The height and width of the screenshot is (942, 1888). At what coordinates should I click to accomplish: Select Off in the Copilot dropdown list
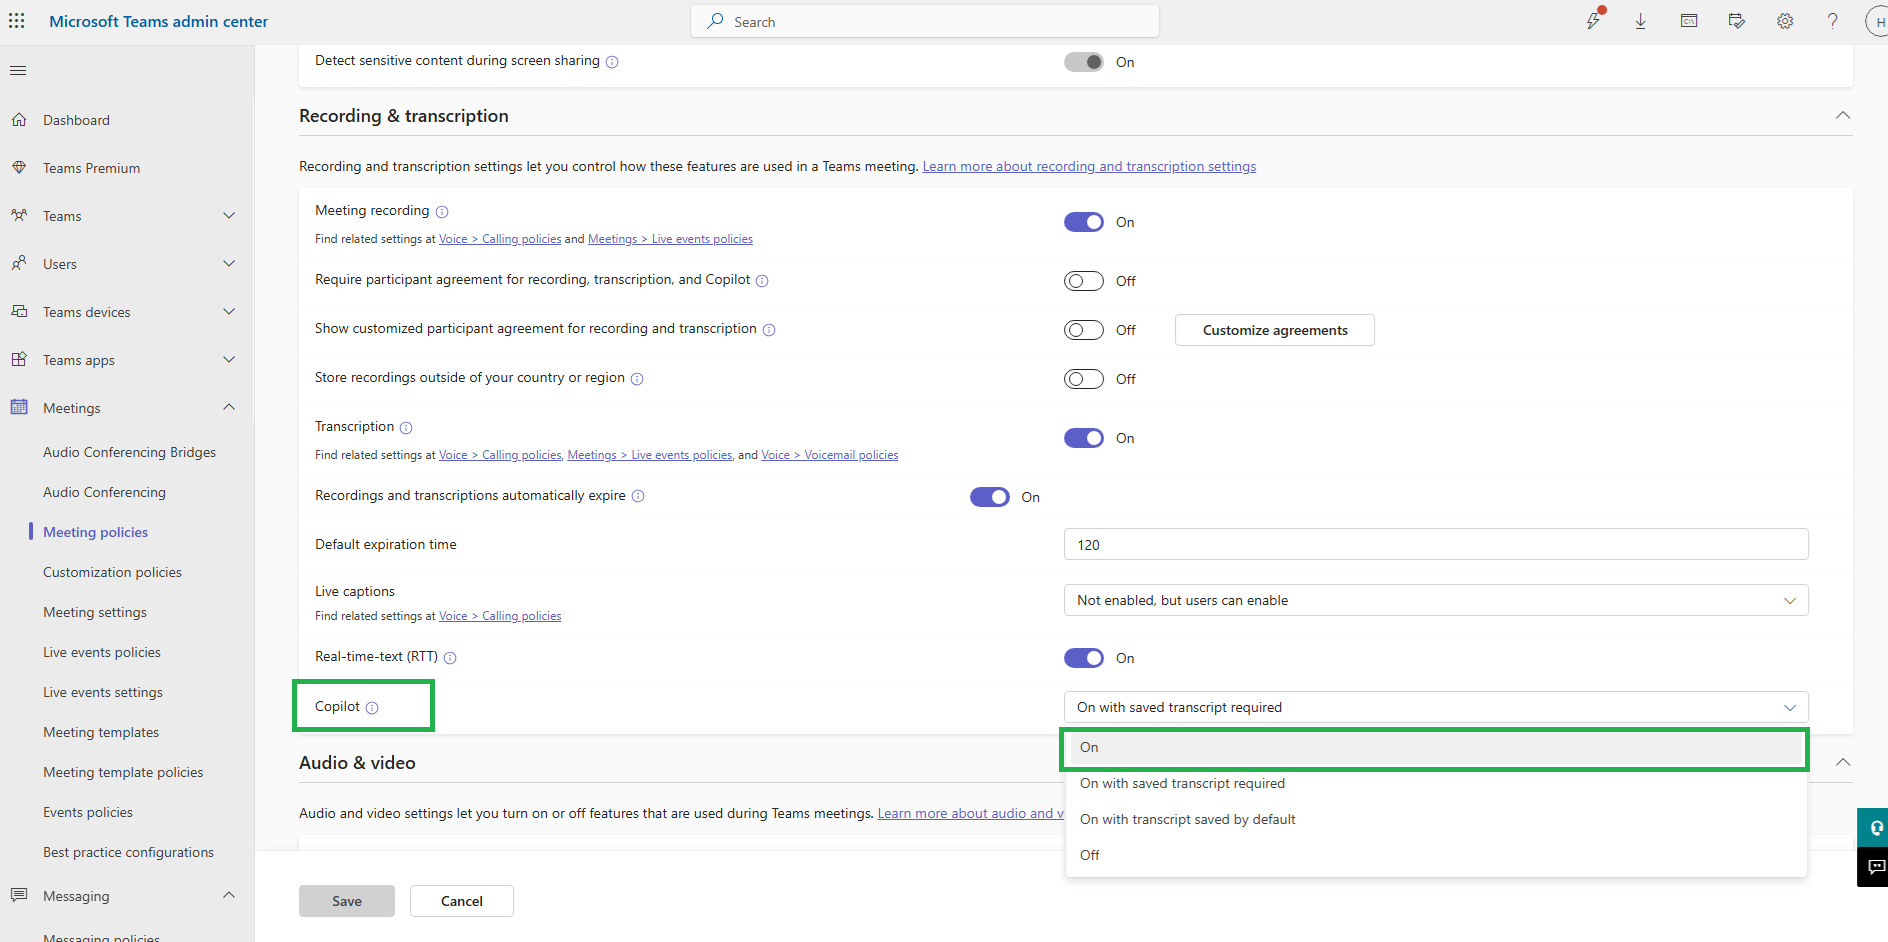(x=1436, y=856)
